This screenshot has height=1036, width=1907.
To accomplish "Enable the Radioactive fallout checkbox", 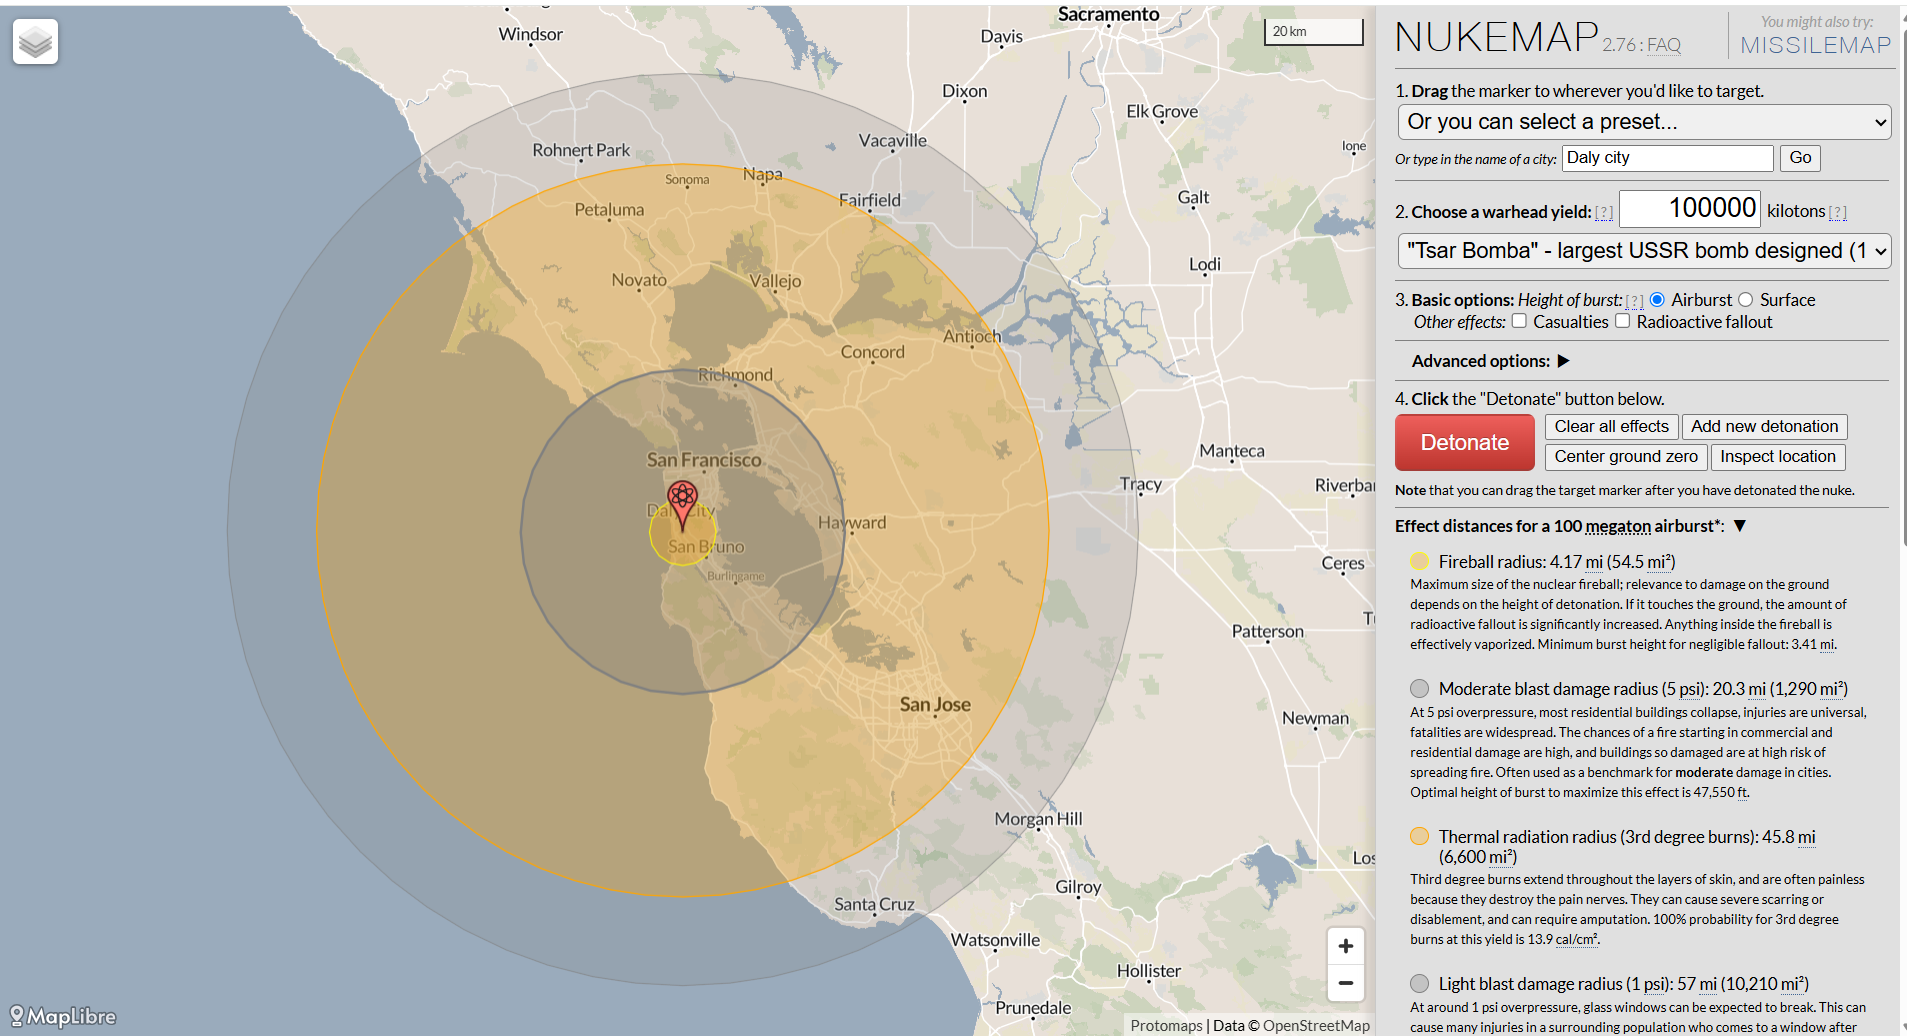I will (1623, 321).
